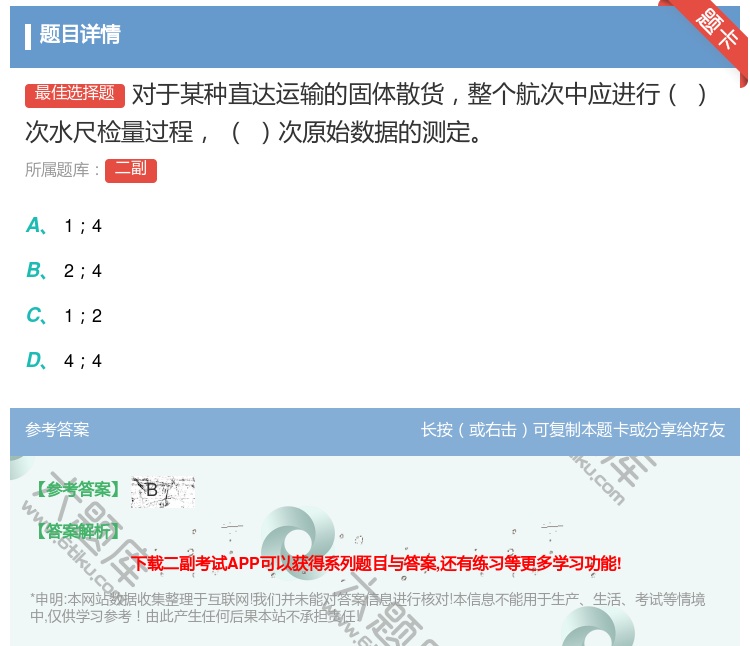750x646 pixels.
Task: Click the 【答案解析】 label
Action: pos(78,531)
